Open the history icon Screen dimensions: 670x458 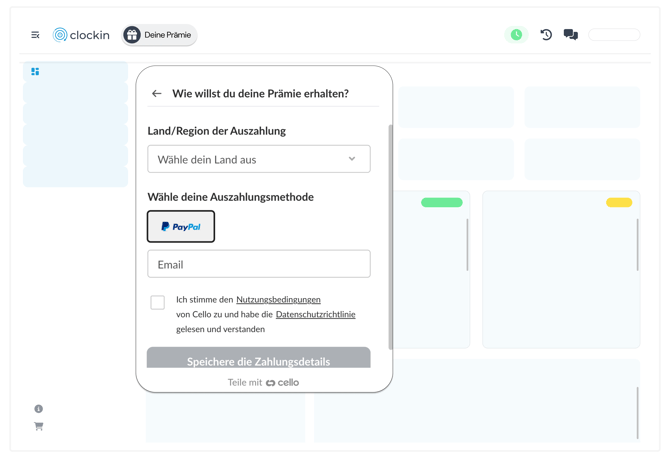[x=546, y=35]
